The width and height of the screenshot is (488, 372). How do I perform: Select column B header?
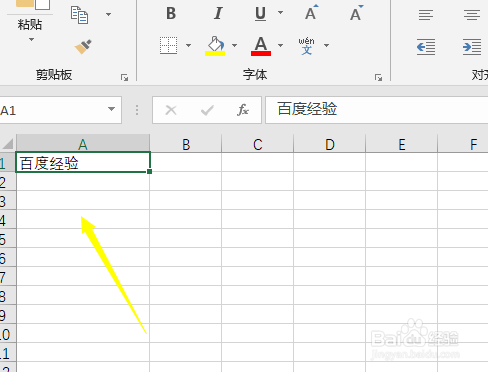click(x=186, y=144)
